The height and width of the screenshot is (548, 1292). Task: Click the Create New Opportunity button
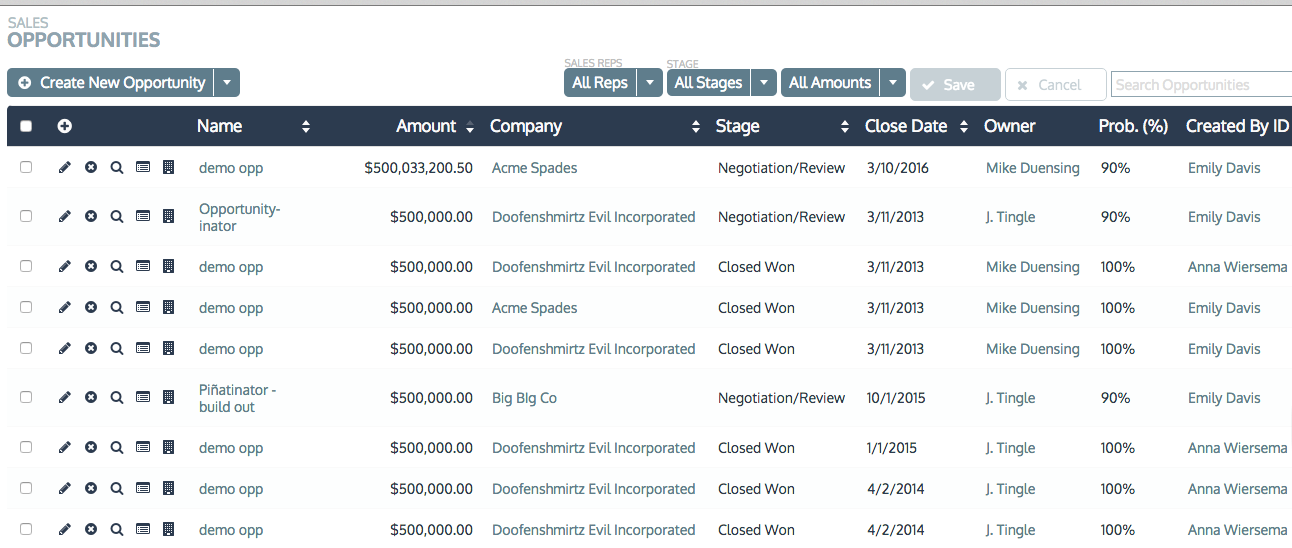(112, 83)
